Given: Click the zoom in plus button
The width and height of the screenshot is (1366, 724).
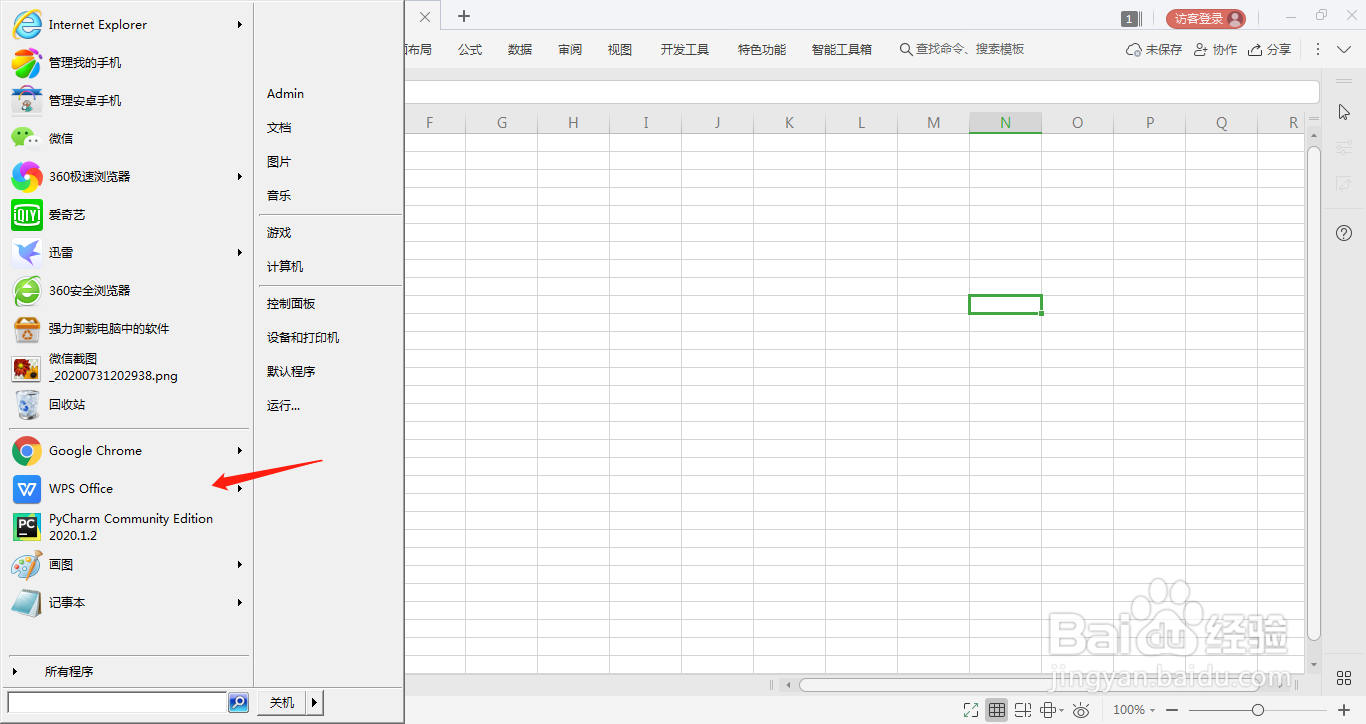Looking at the screenshot, I should (1343, 710).
